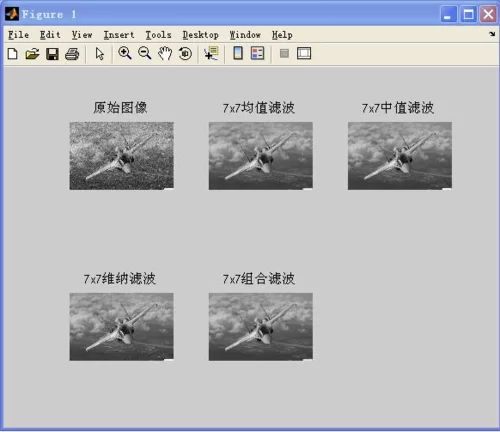Click the New Figure toolbar icon
This screenshot has height=432, width=500.
pyautogui.click(x=13, y=53)
